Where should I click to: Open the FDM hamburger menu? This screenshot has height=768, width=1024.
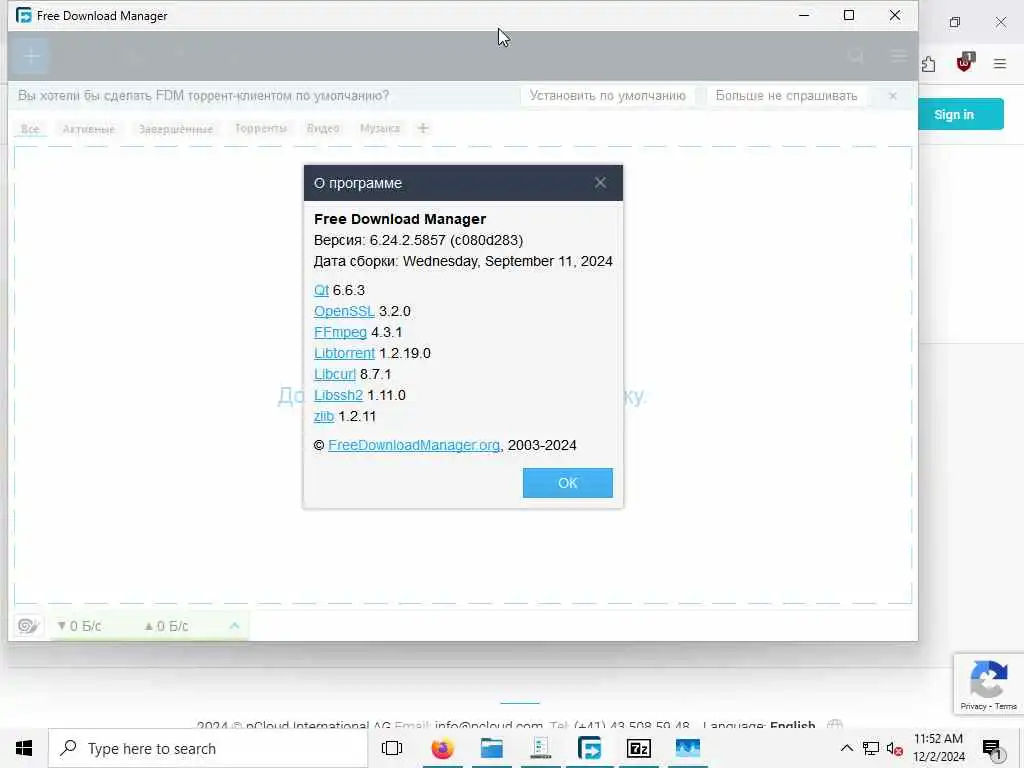pos(899,56)
